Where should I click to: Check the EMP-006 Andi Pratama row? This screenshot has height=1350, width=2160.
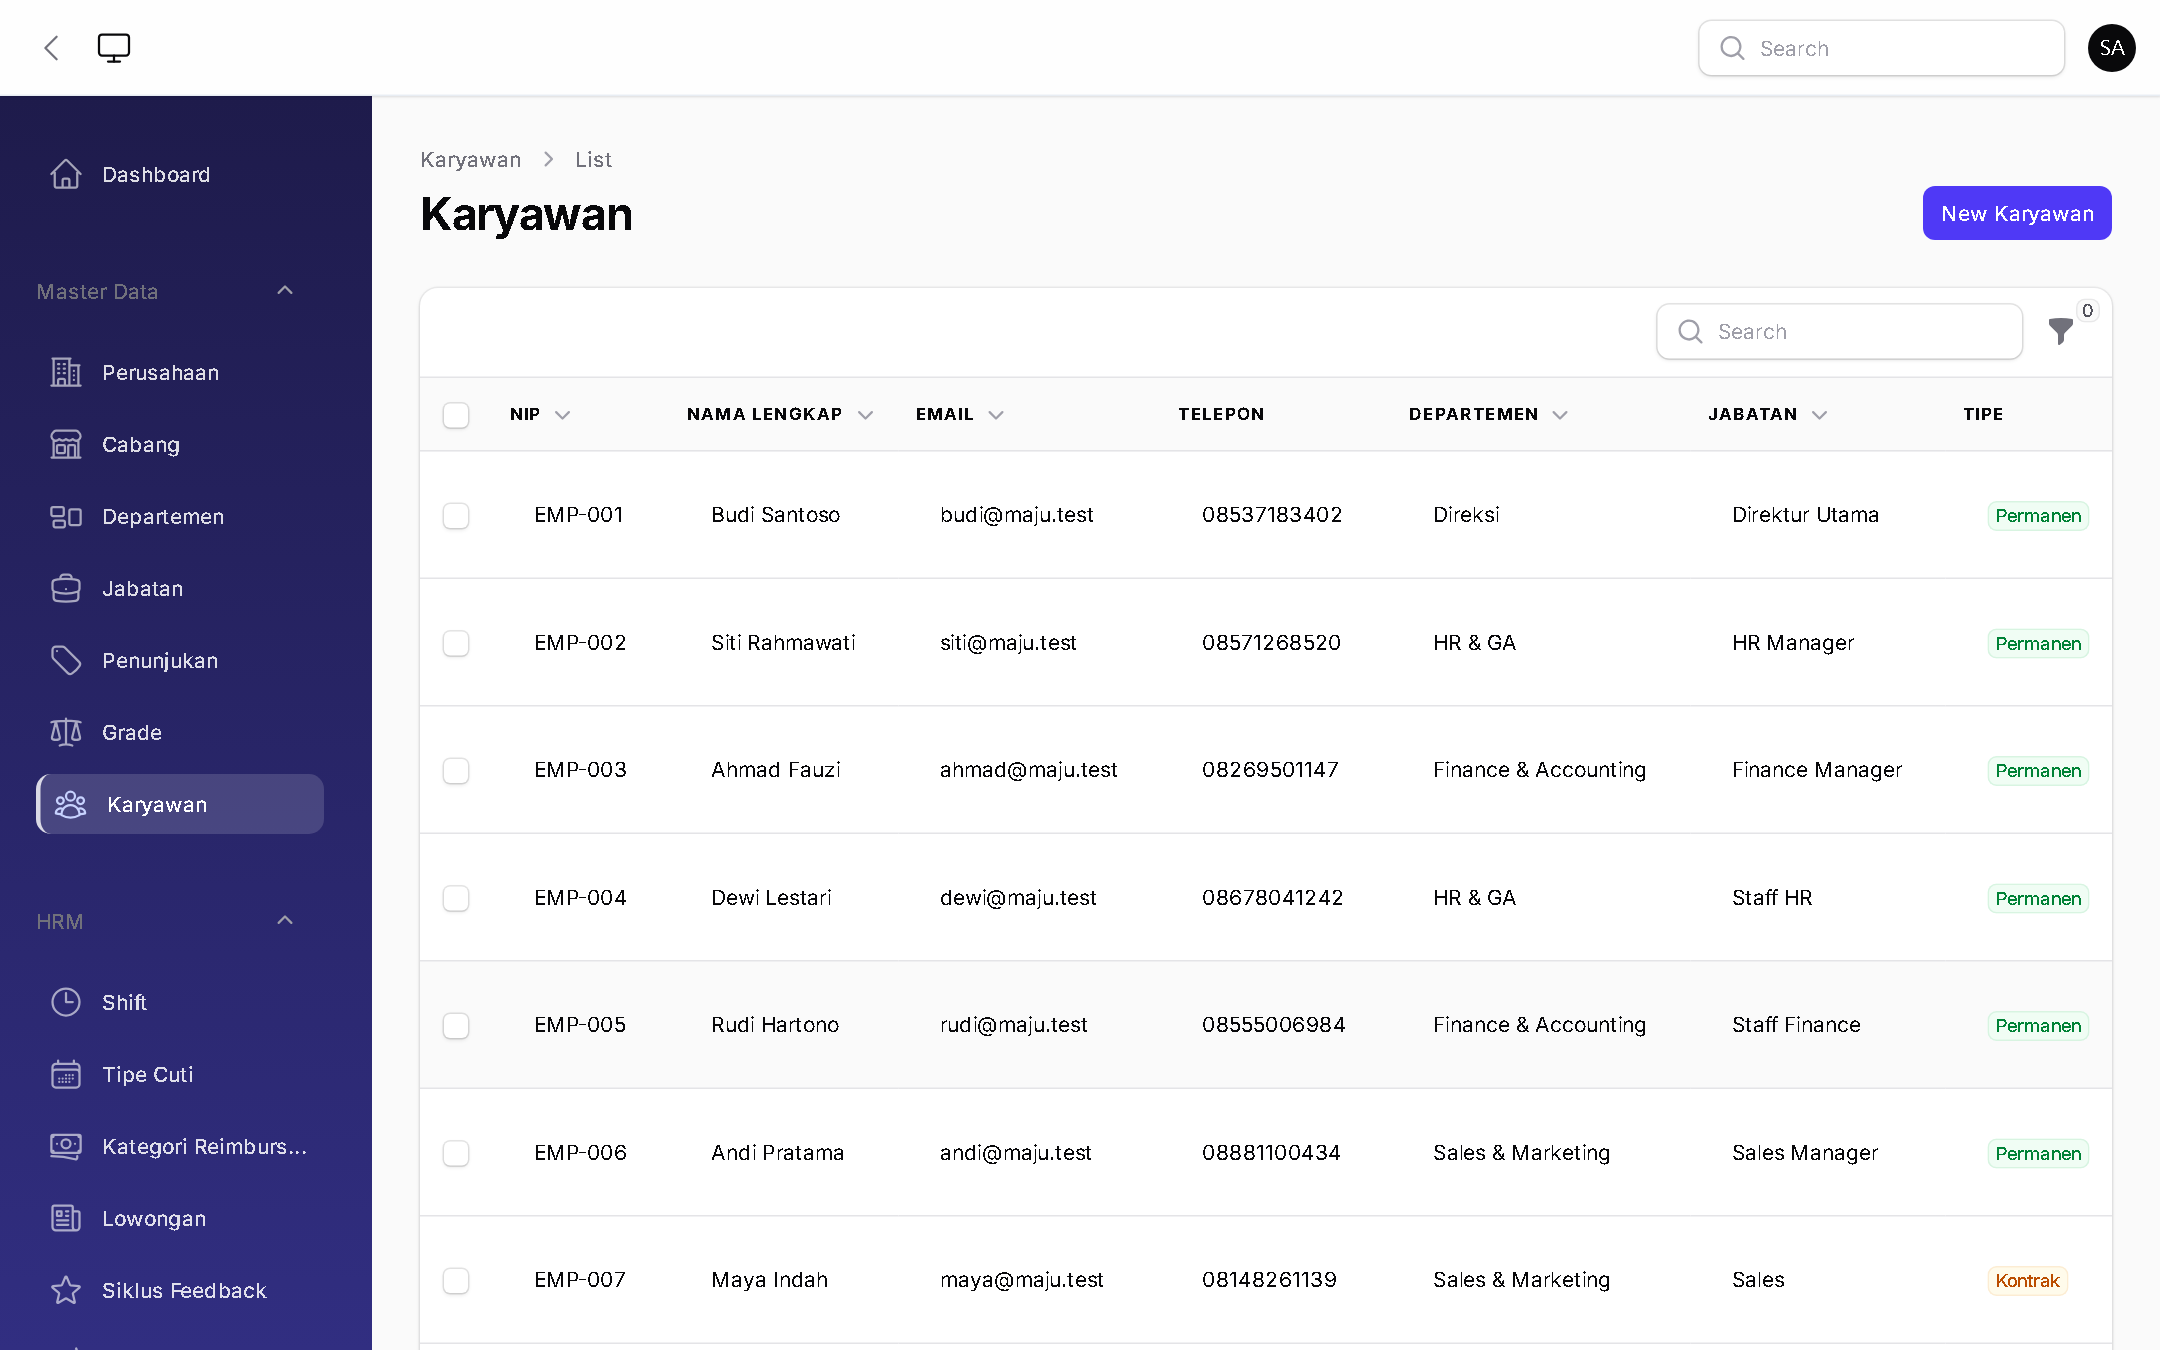[456, 1153]
